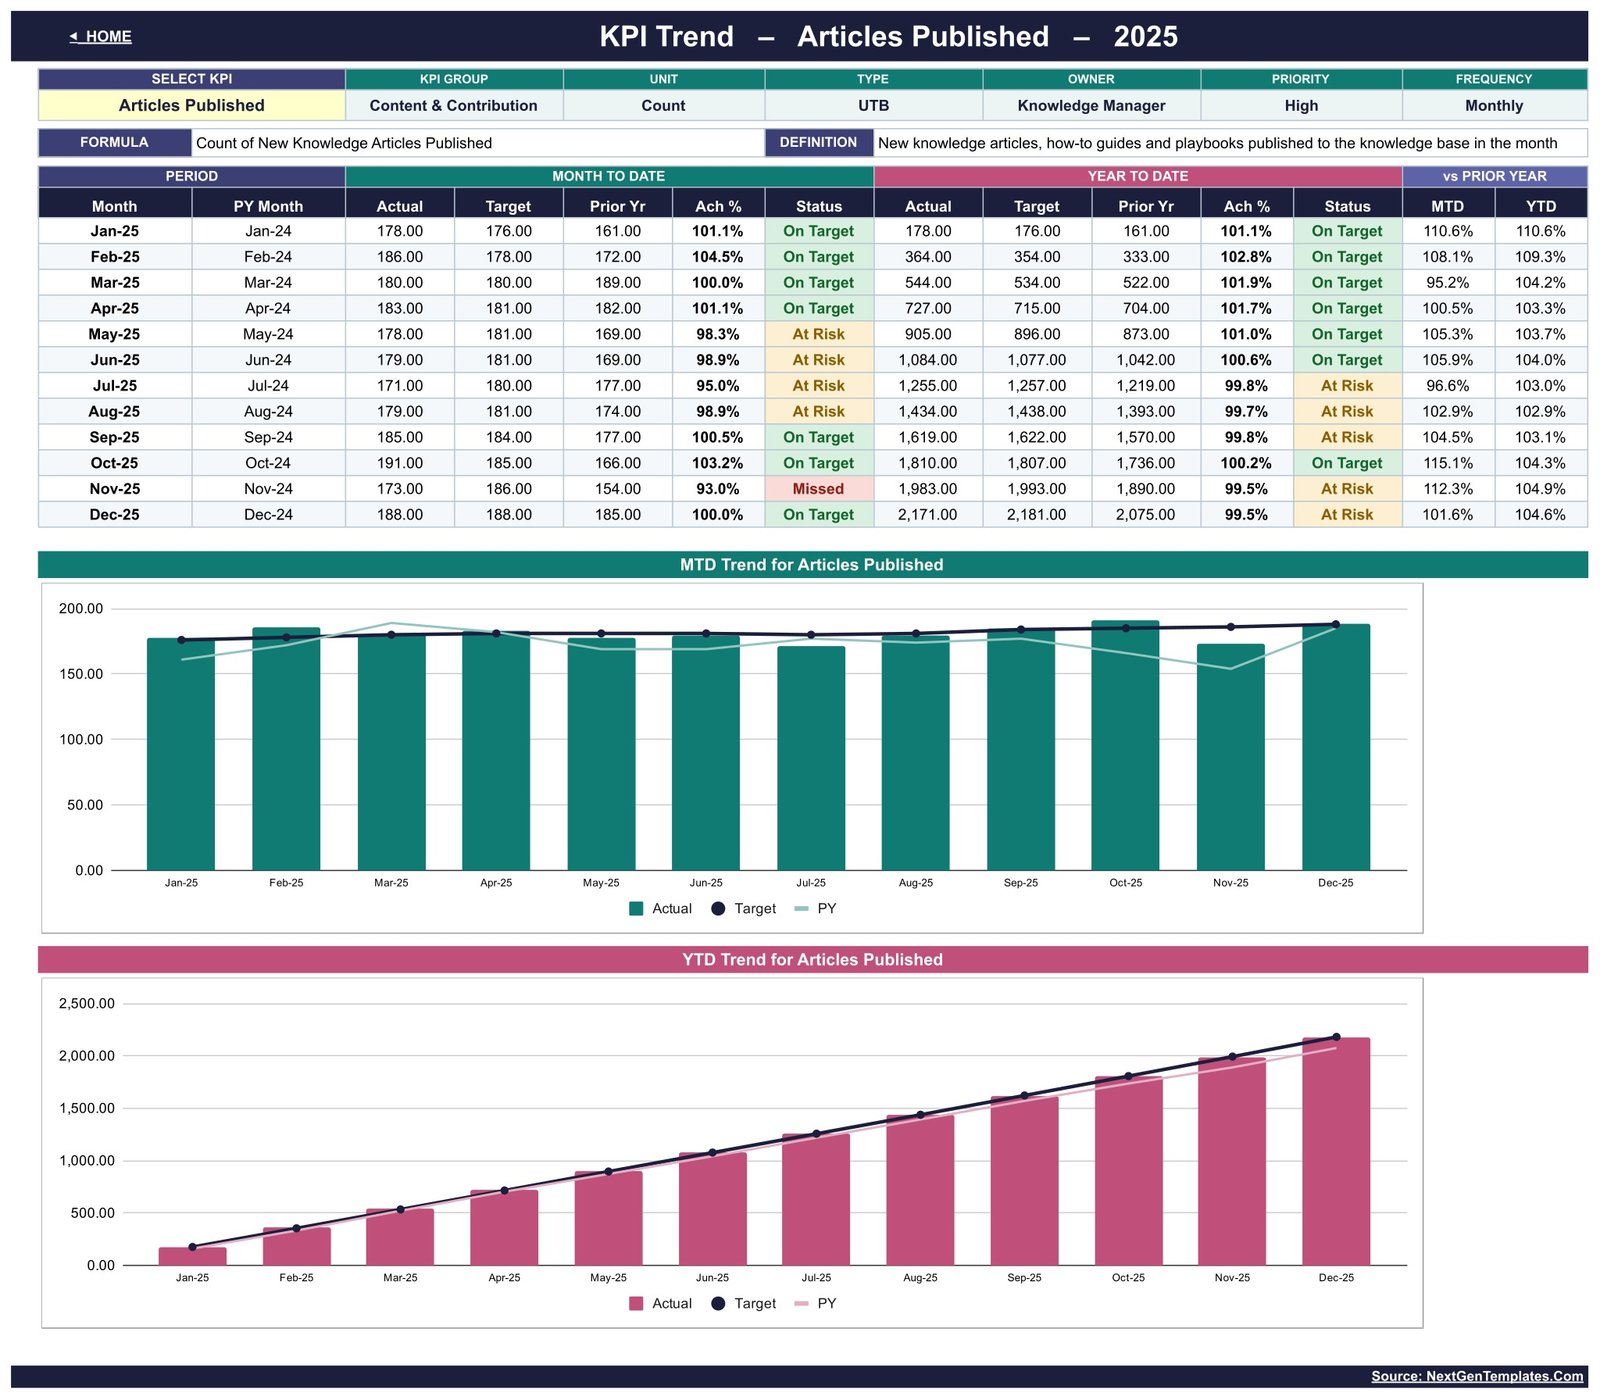Click the Actual legend swatch in MTD chart

(636, 909)
